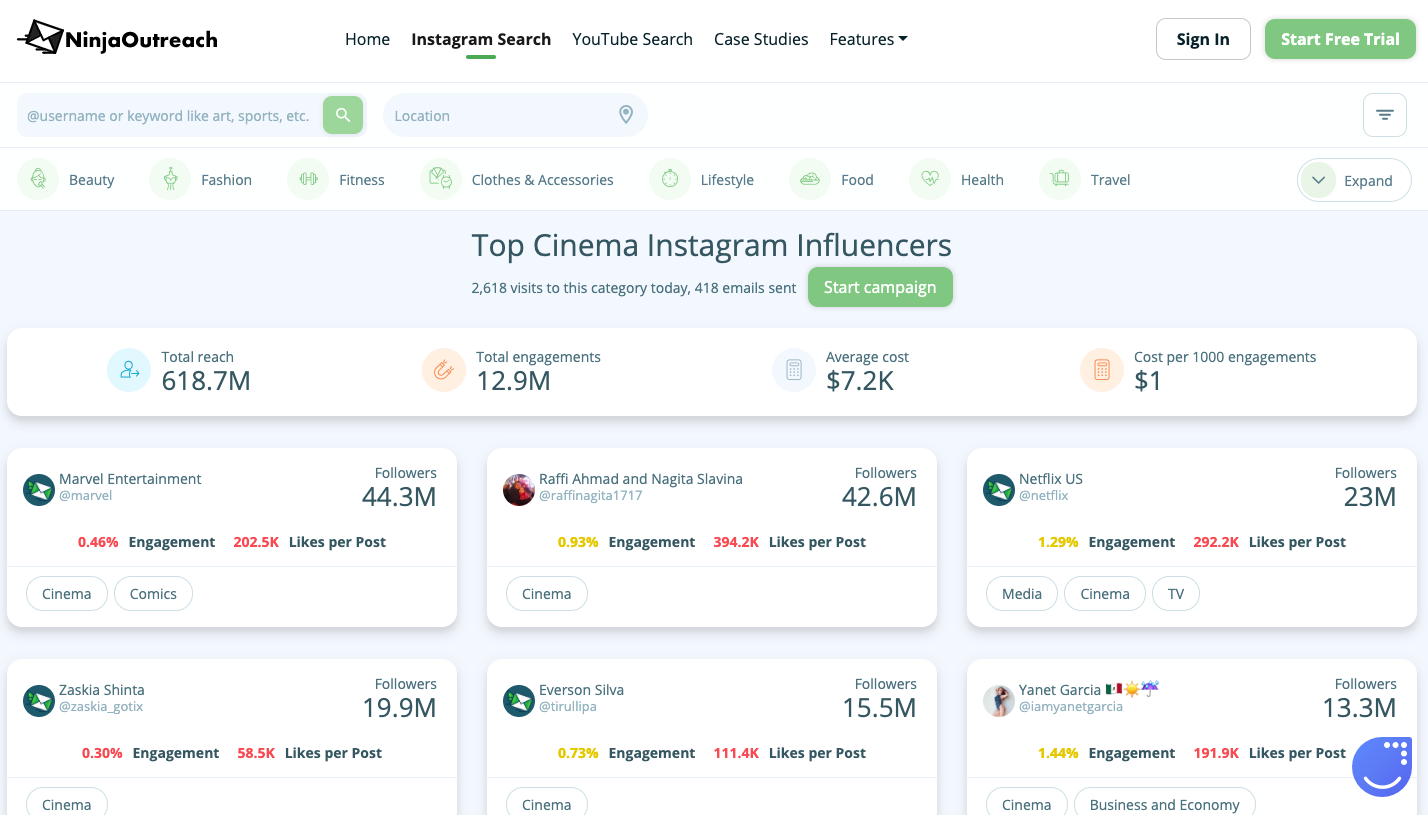This screenshot has width=1428, height=815.
Task: Expand the category list
Action: (1354, 181)
